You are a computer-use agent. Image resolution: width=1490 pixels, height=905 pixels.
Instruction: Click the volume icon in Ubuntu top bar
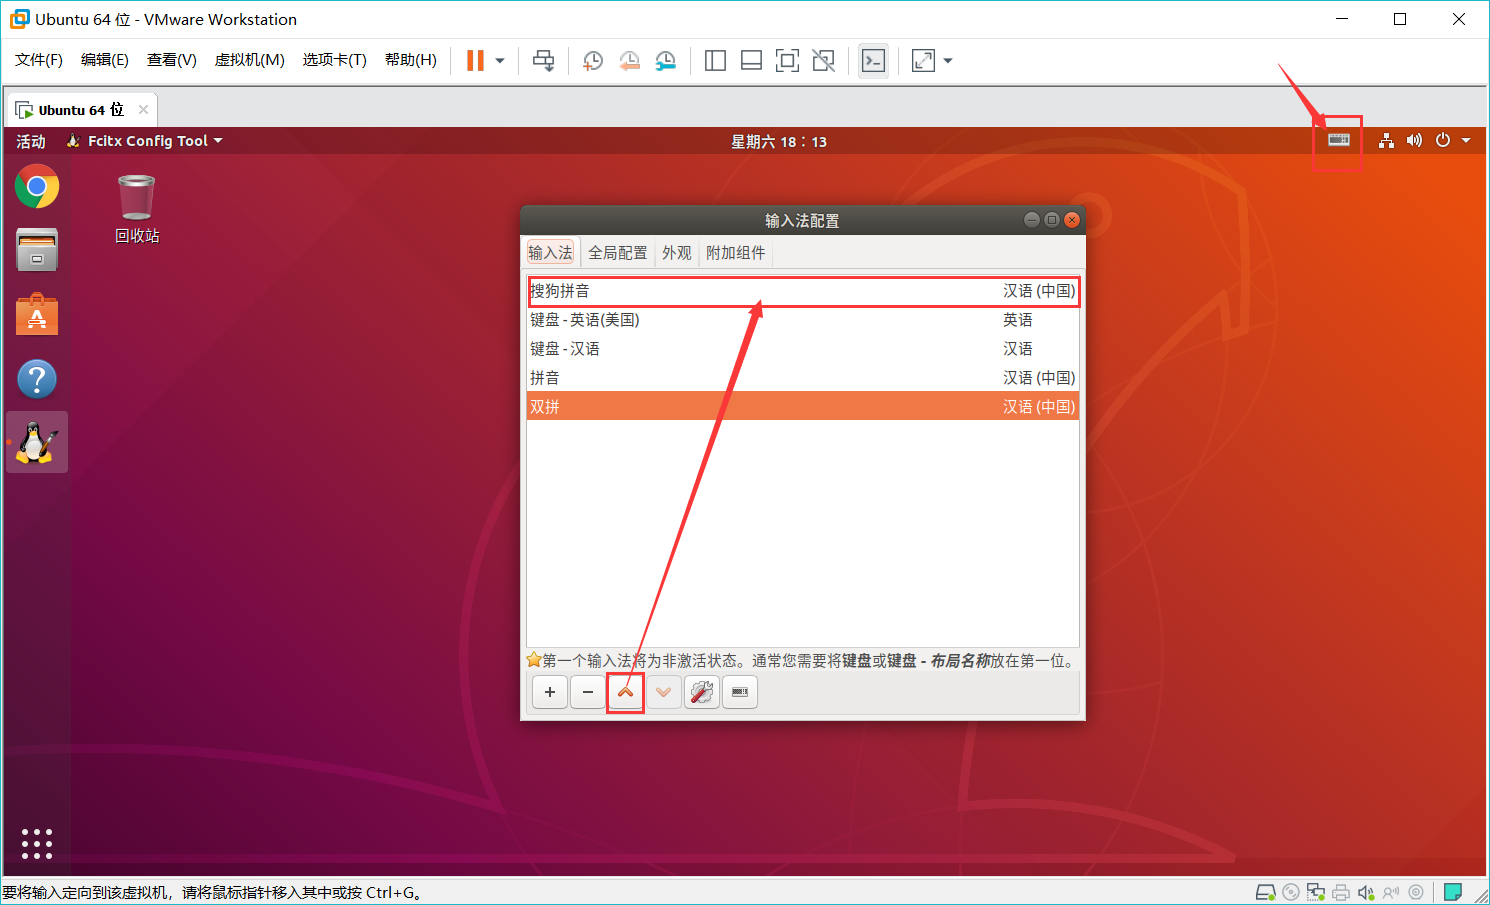pos(1414,141)
